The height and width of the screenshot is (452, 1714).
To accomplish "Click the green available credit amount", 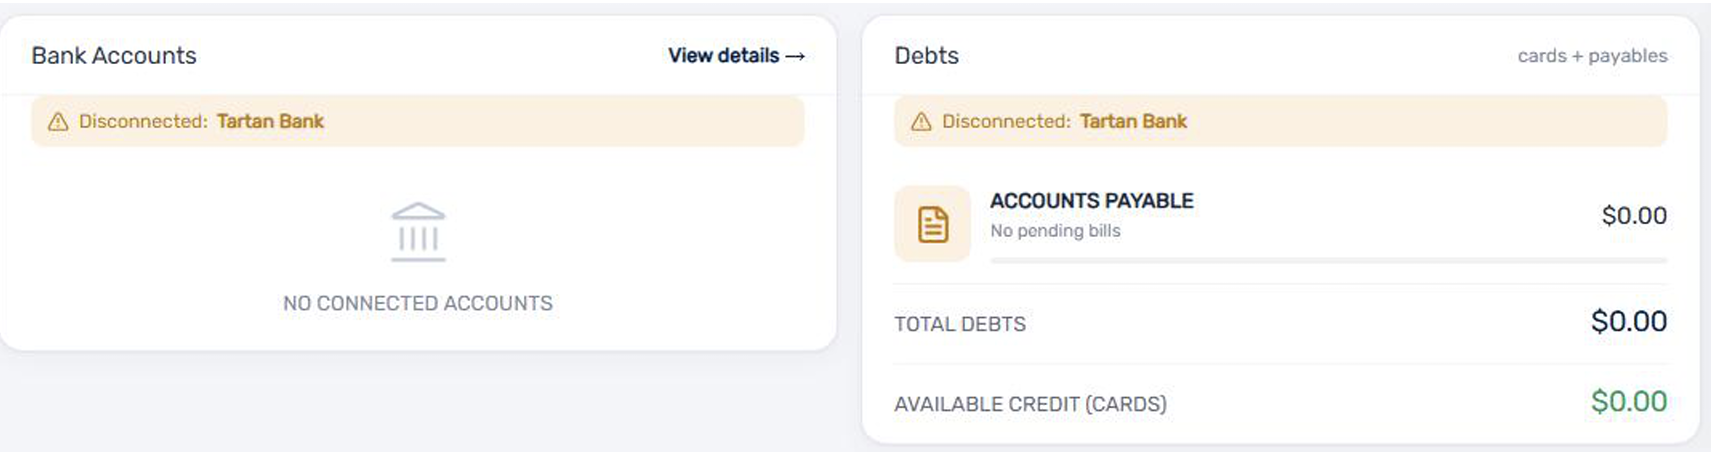I will tap(1628, 401).
